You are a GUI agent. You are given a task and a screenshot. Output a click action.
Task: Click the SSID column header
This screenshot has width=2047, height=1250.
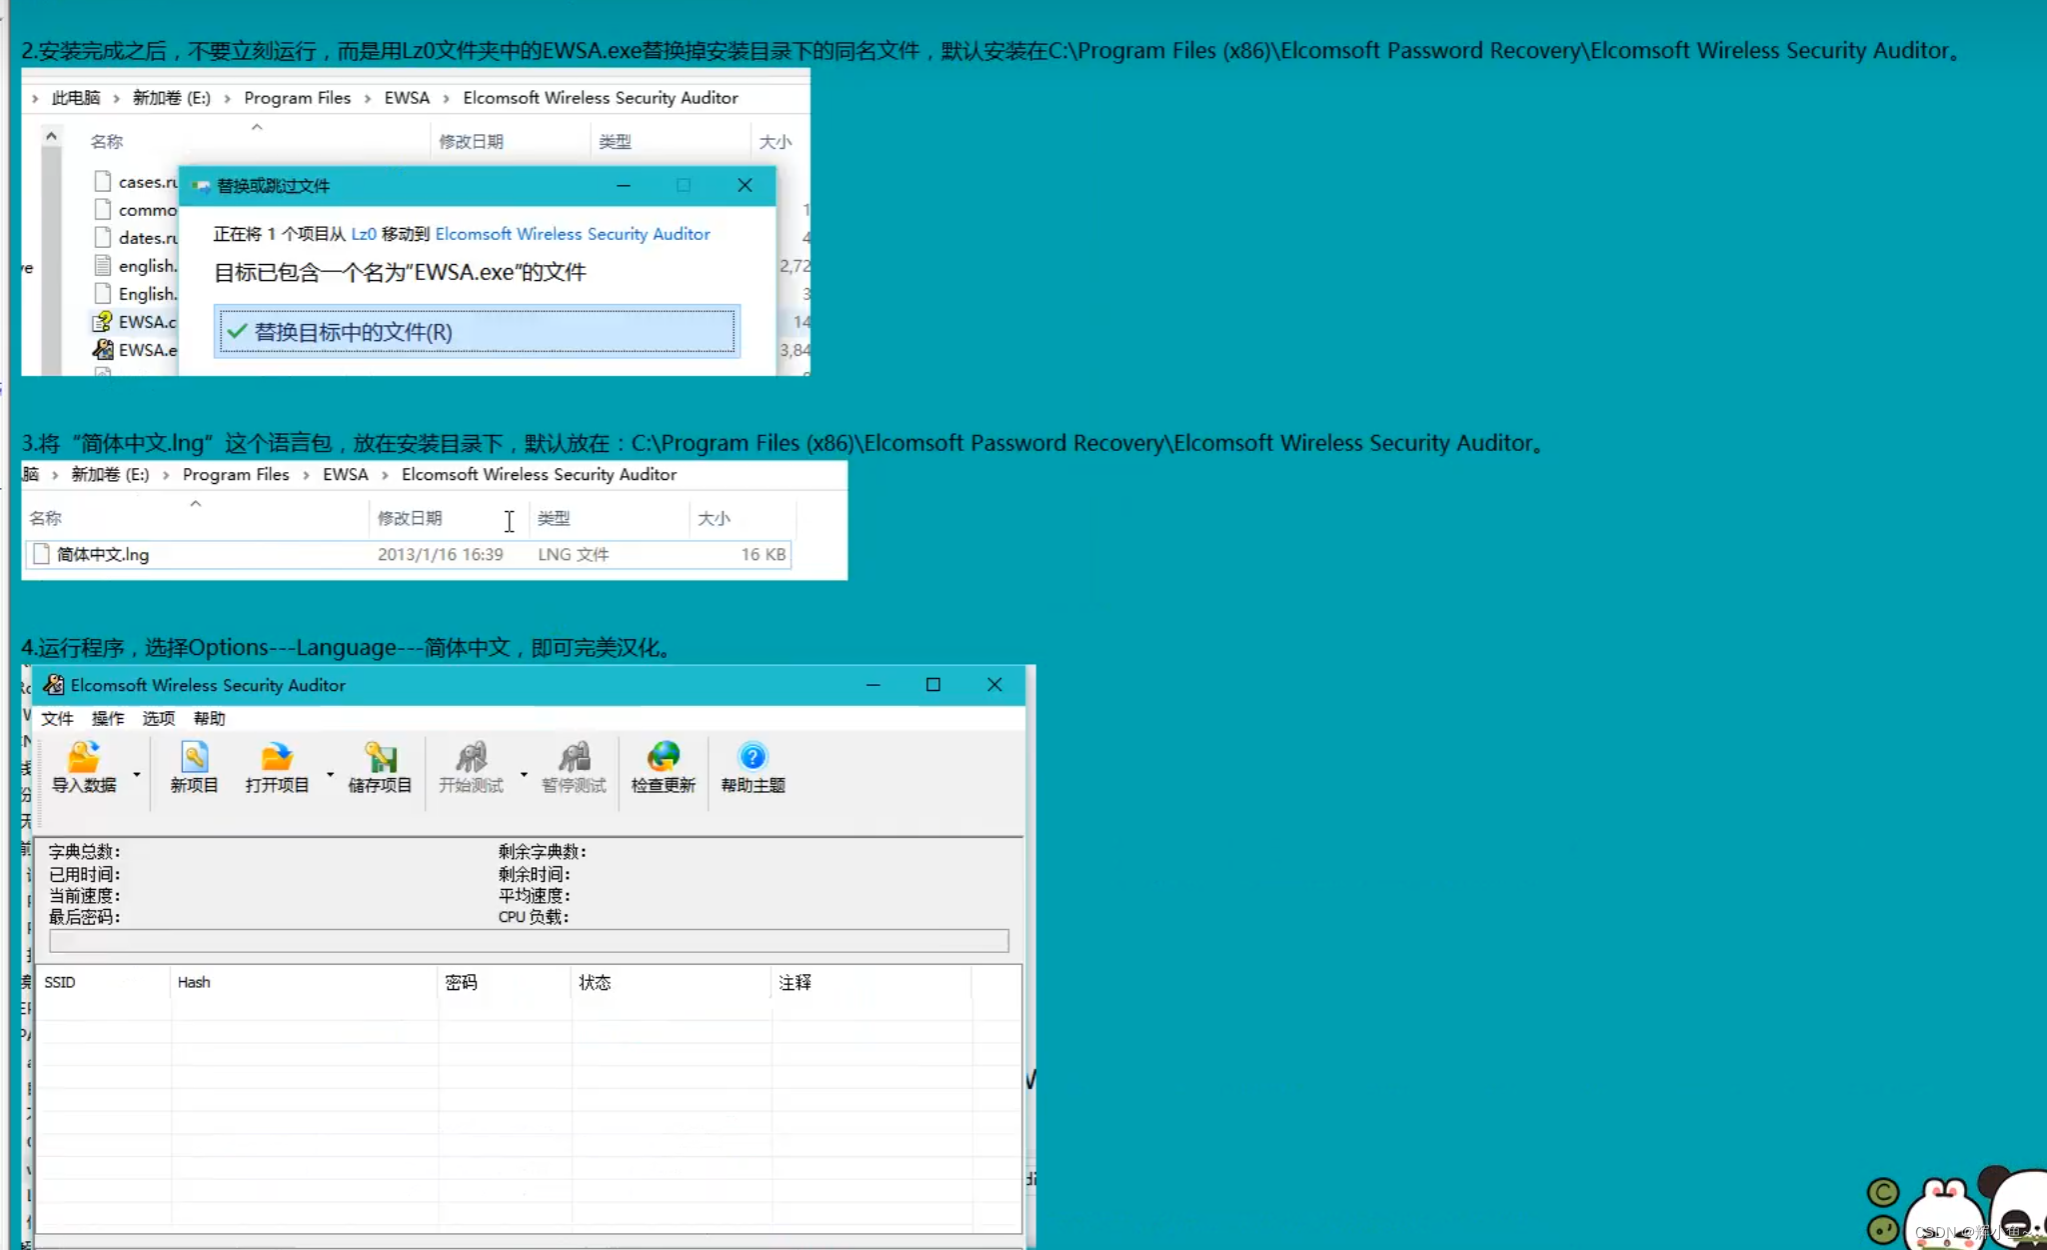pos(103,982)
